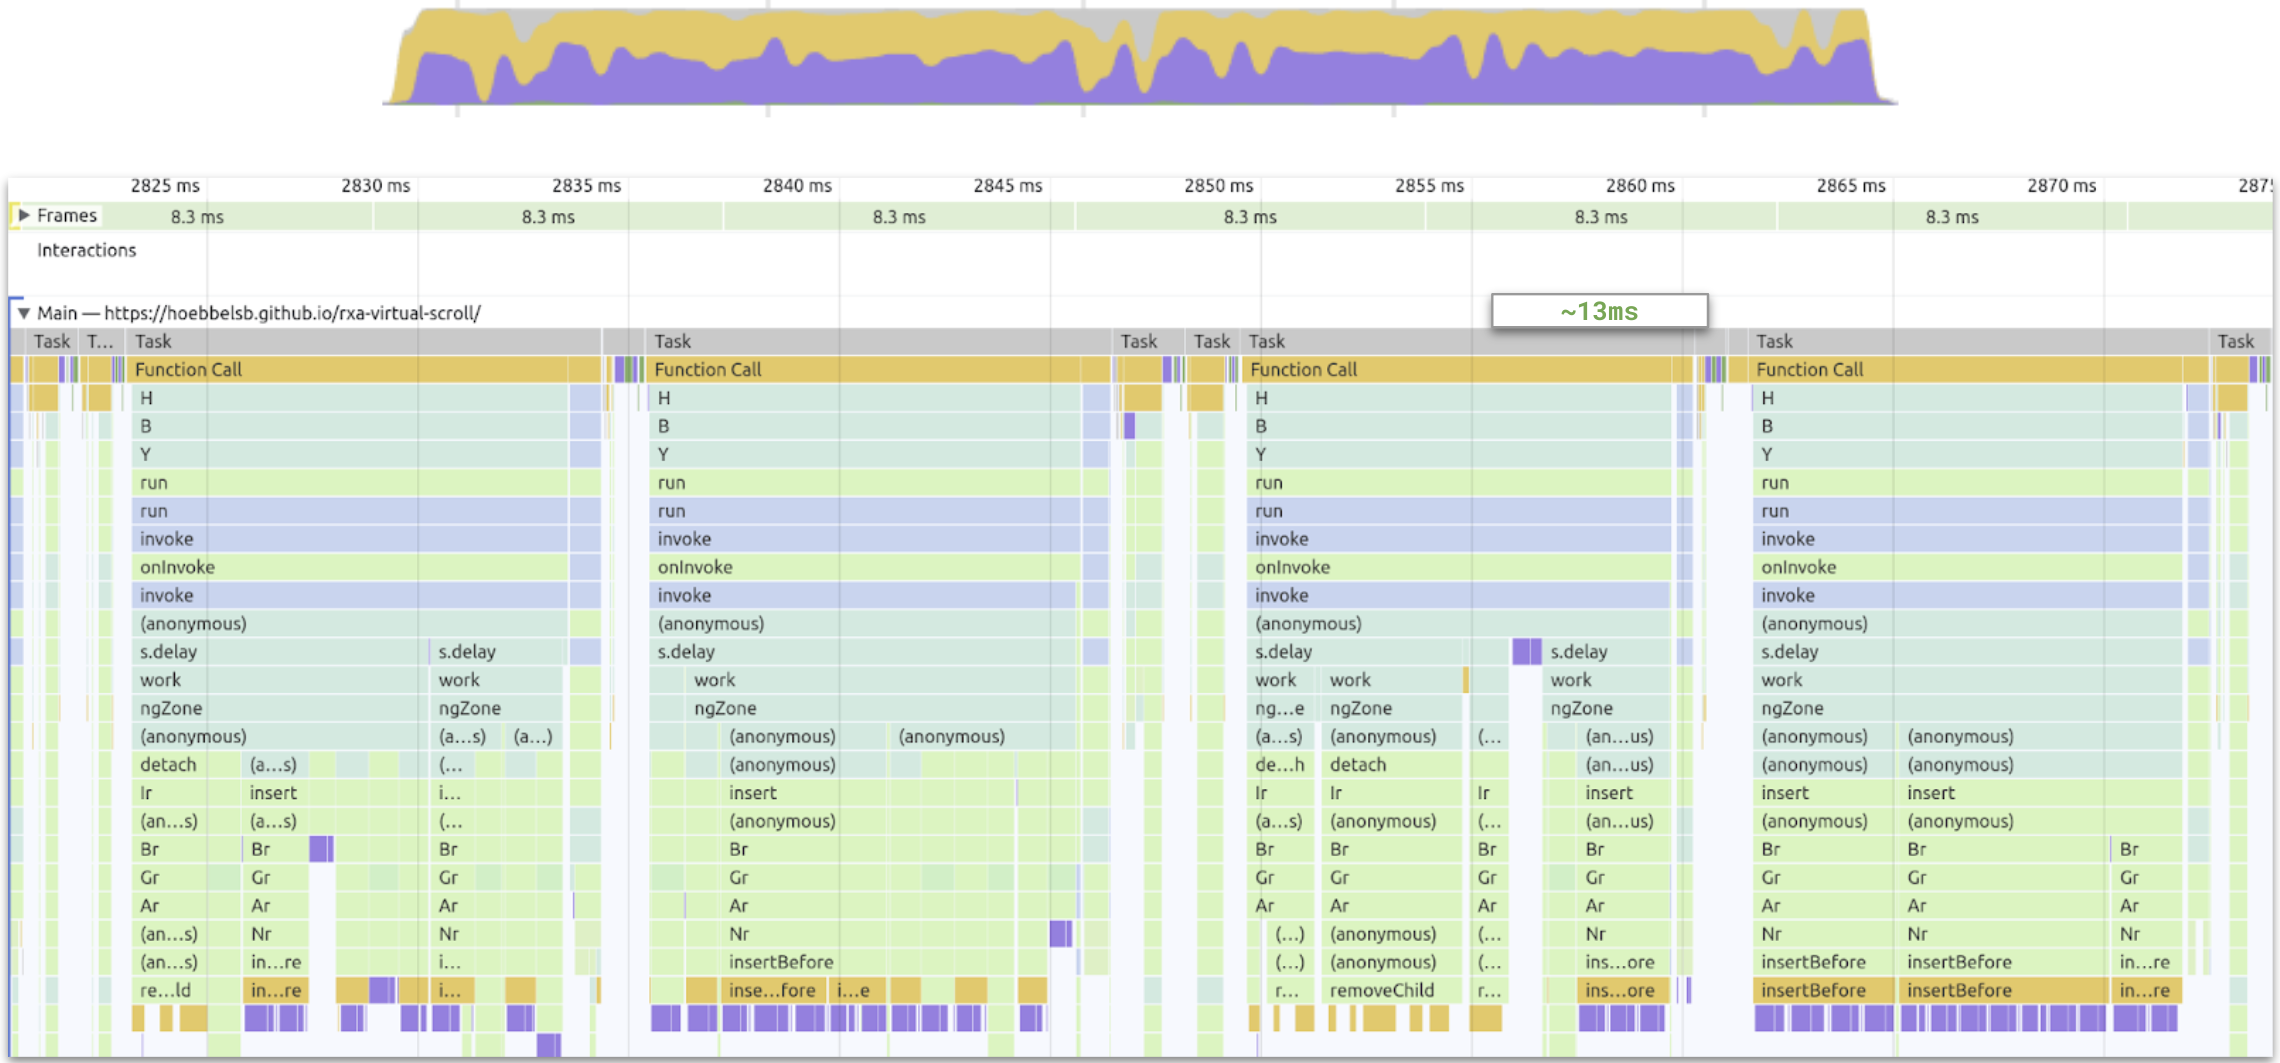The width and height of the screenshot is (2280, 1063).
Task: Click the purple block left of s.delay
Action: click(1526, 652)
